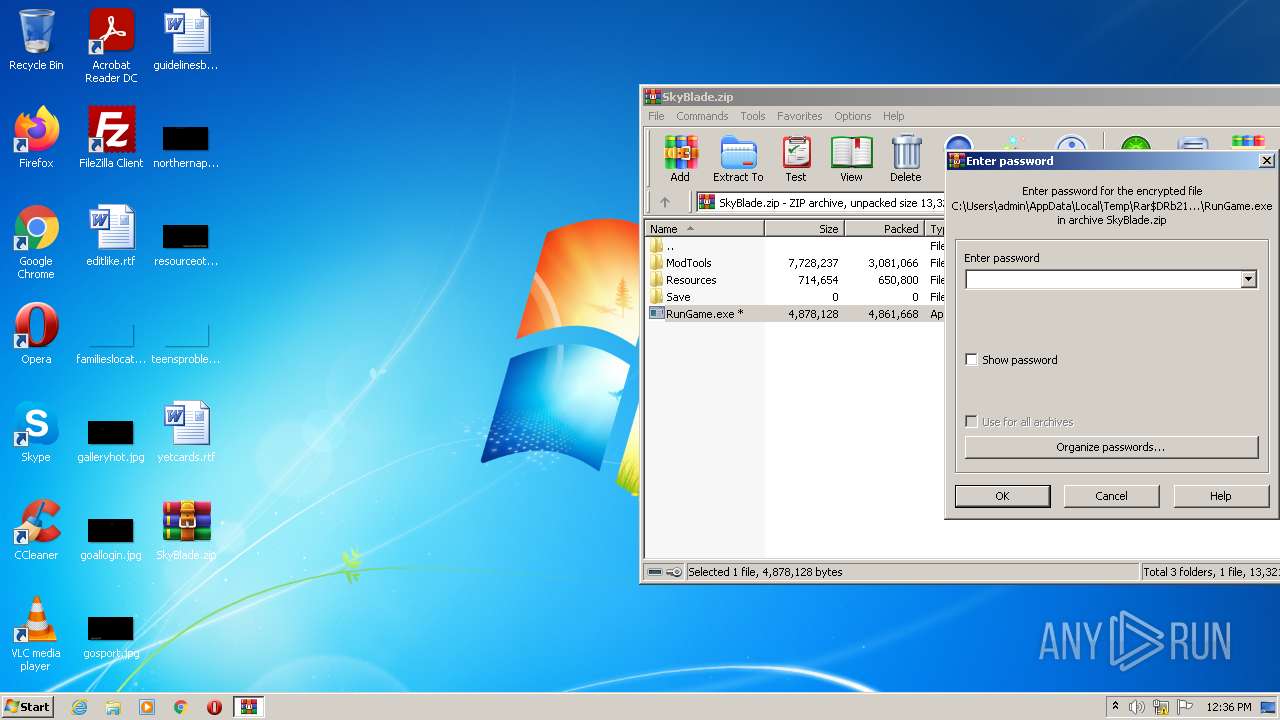The width and height of the screenshot is (1280, 720).
Task: Click WinRAR taskbar button
Action: pyautogui.click(x=248, y=707)
